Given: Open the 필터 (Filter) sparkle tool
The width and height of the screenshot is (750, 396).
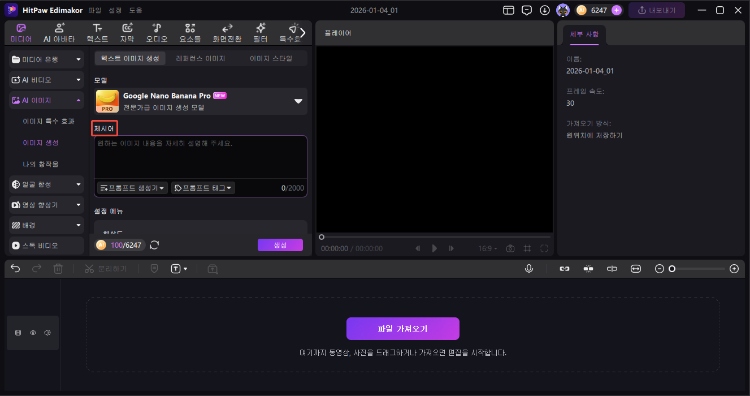Looking at the screenshot, I should click(x=261, y=33).
